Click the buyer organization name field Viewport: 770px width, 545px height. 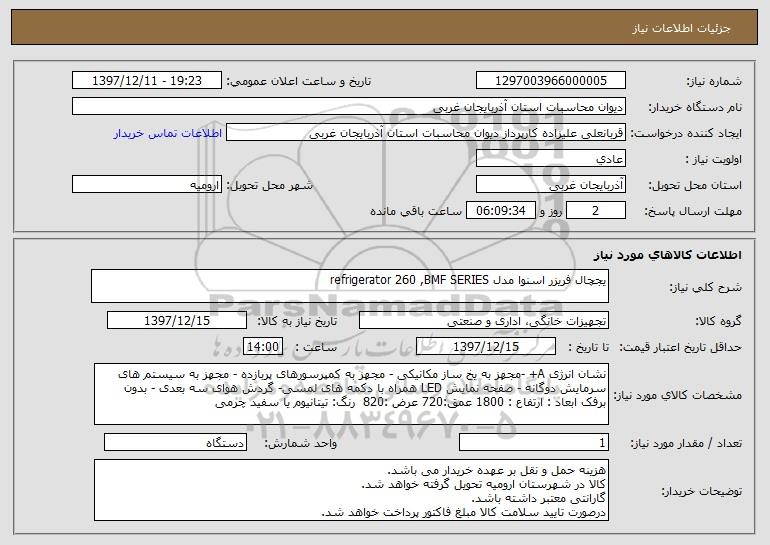349,107
